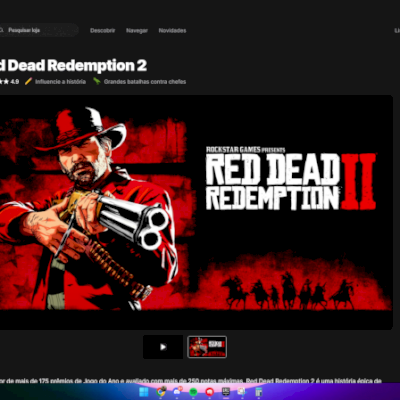400x400 pixels.
Task: Open the Novidades tab
Action: tap(172, 31)
